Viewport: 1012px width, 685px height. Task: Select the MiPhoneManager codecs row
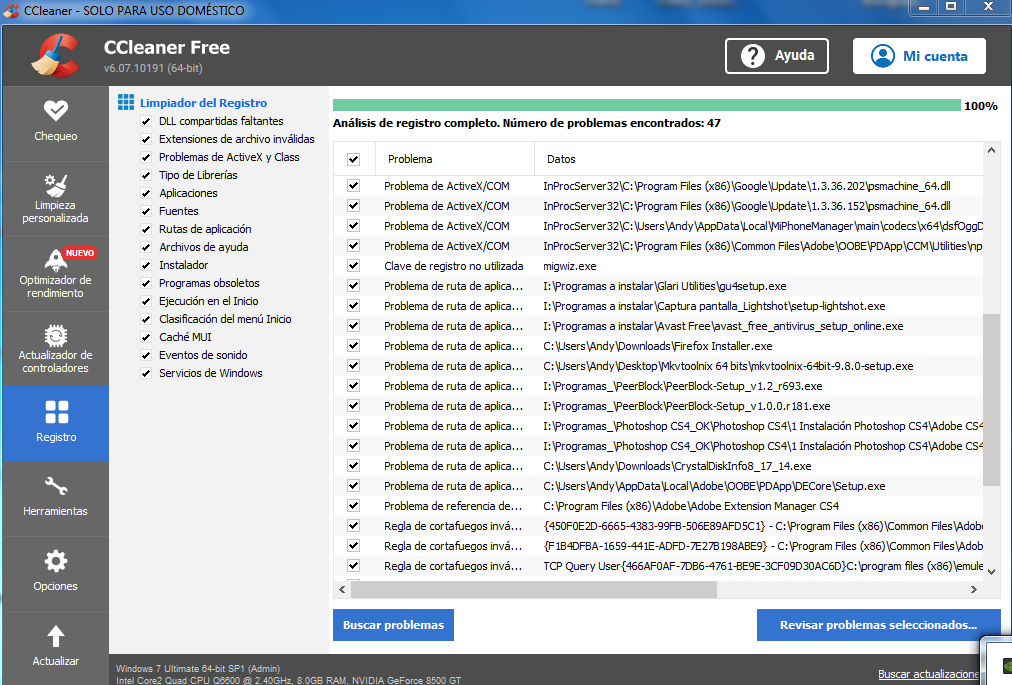pyautogui.click(x=658, y=226)
